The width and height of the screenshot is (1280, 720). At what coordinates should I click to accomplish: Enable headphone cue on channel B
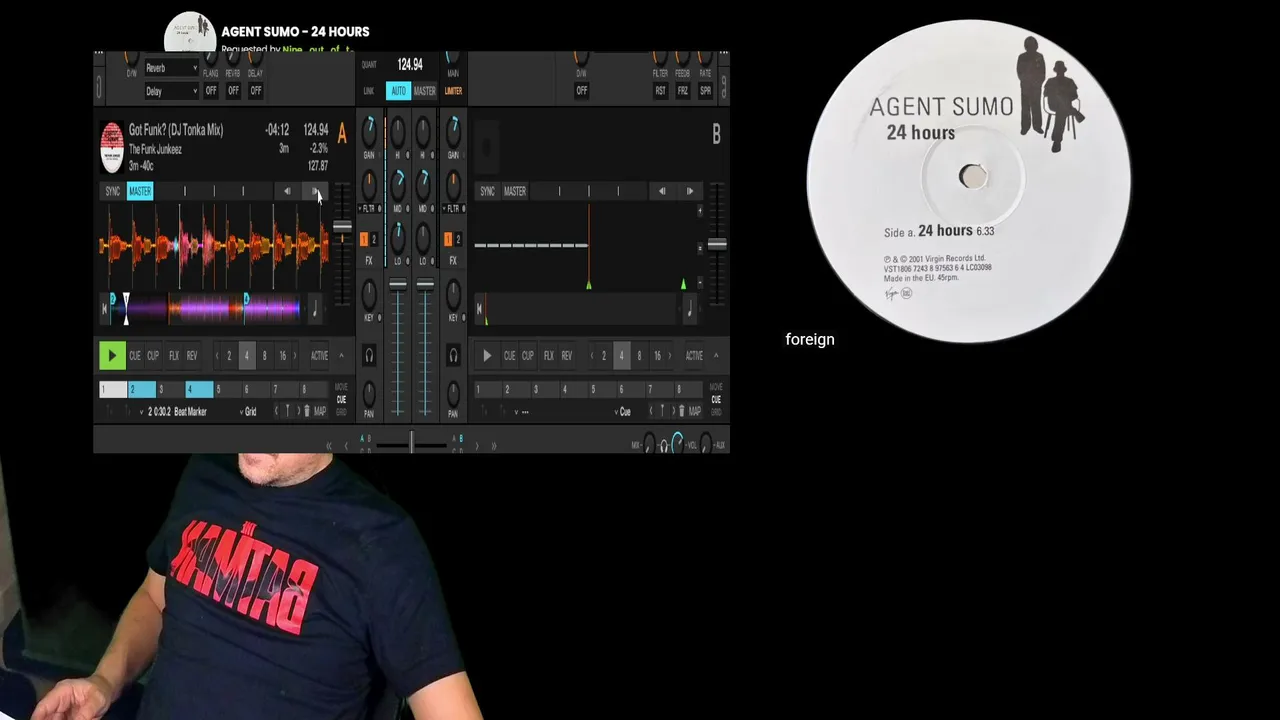pos(453,355)
